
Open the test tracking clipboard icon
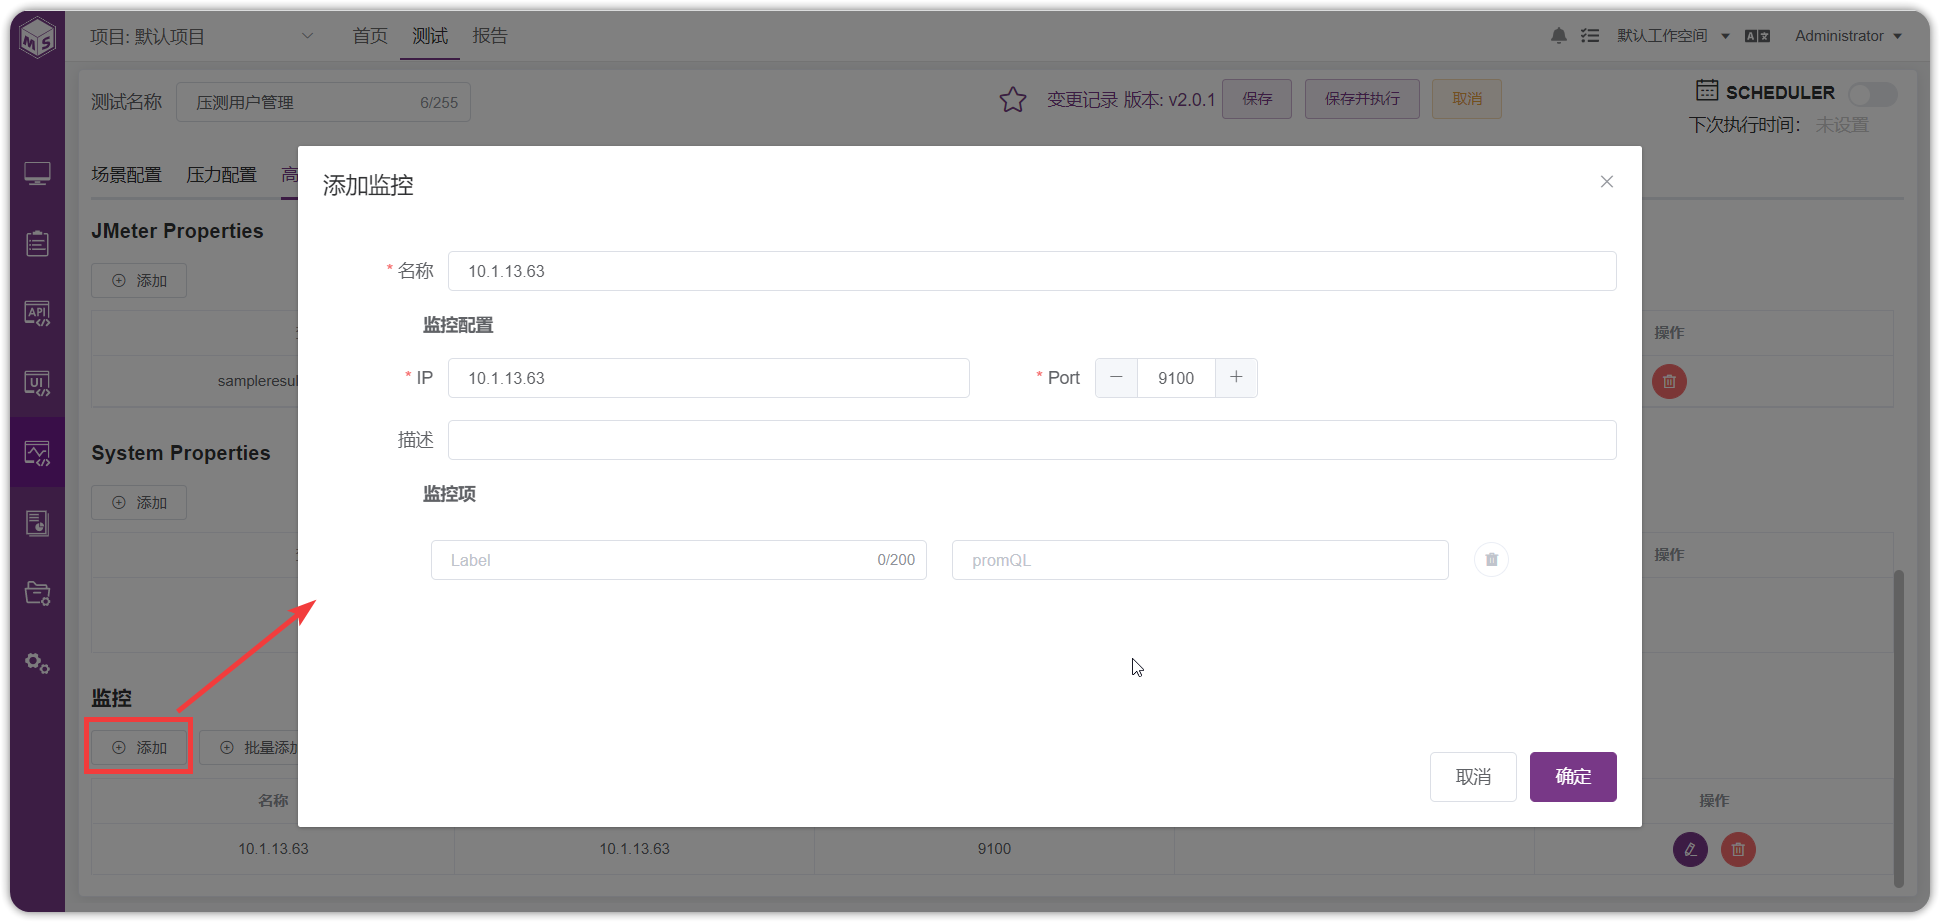[x=38, y=243]
